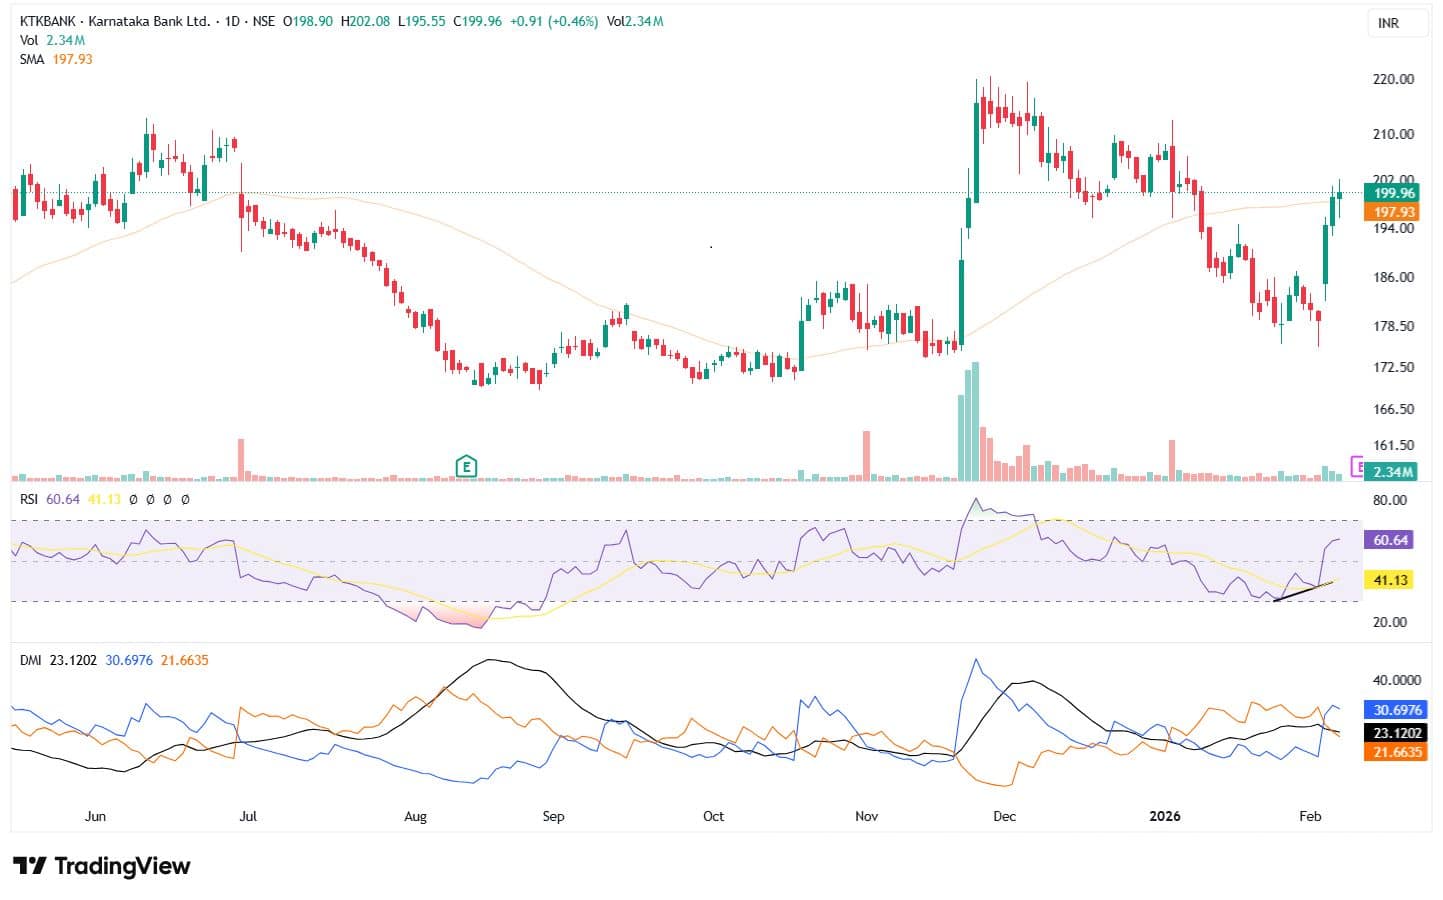Click the 178.50 price axis label
The height and width of the screenshot is (900, 1443).
pyautogui.click(x=1393, y=326)
